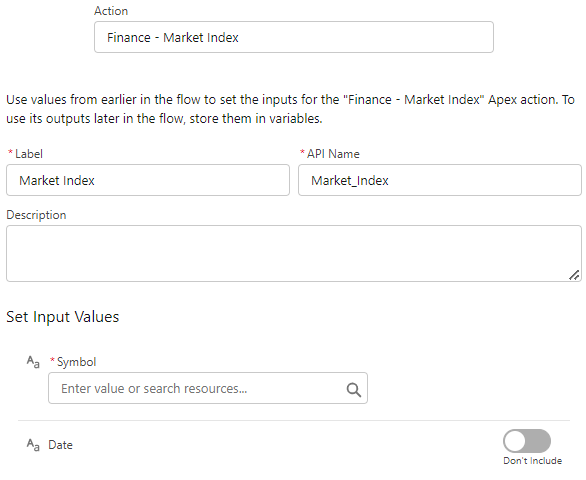The width and height of the screenshot is (586, 480).
Task: Click the text-type Aa icon beside Date
Action: coord(33,445)
